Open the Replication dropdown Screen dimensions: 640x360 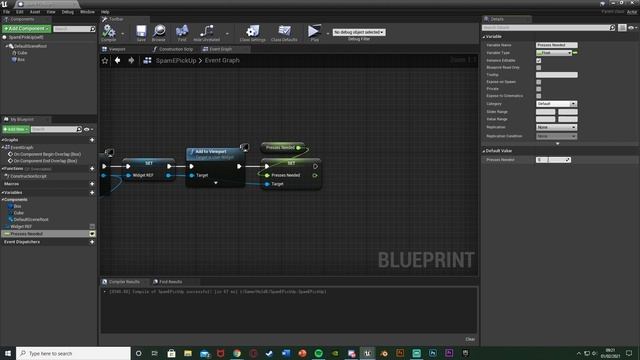click(556, 127)
